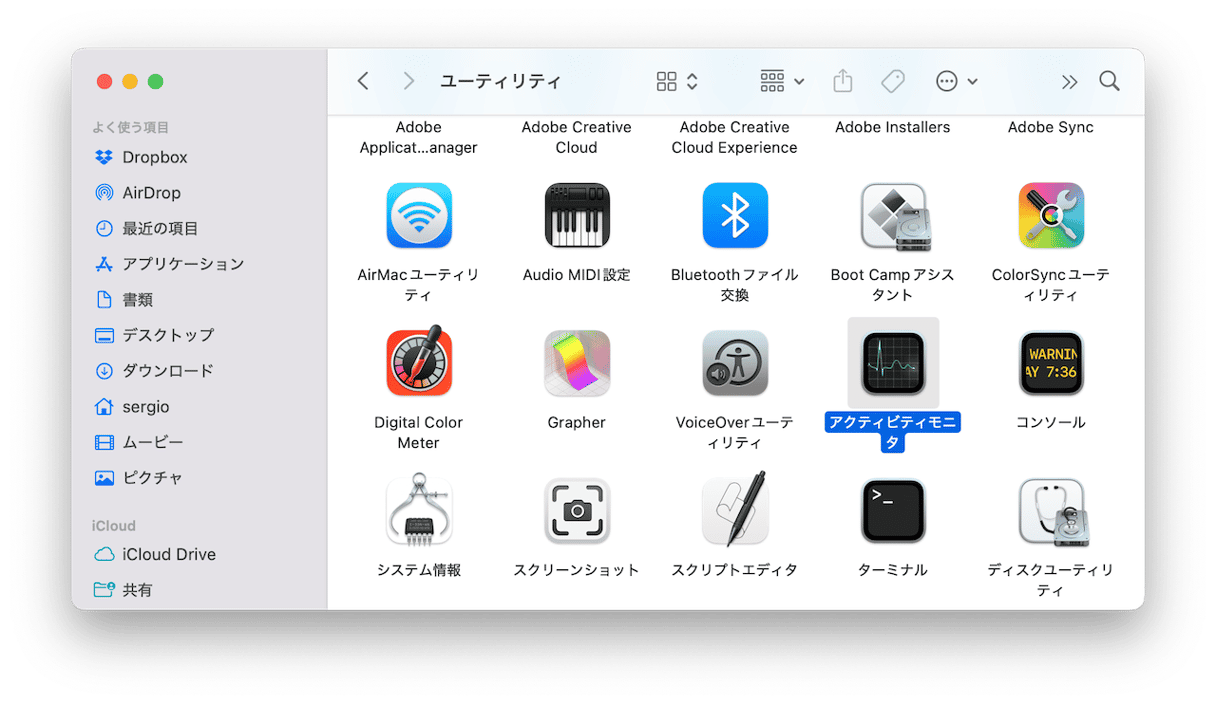1216x704 pixels.
Task: Select the Script Editor icon
Action: [735, 509]
